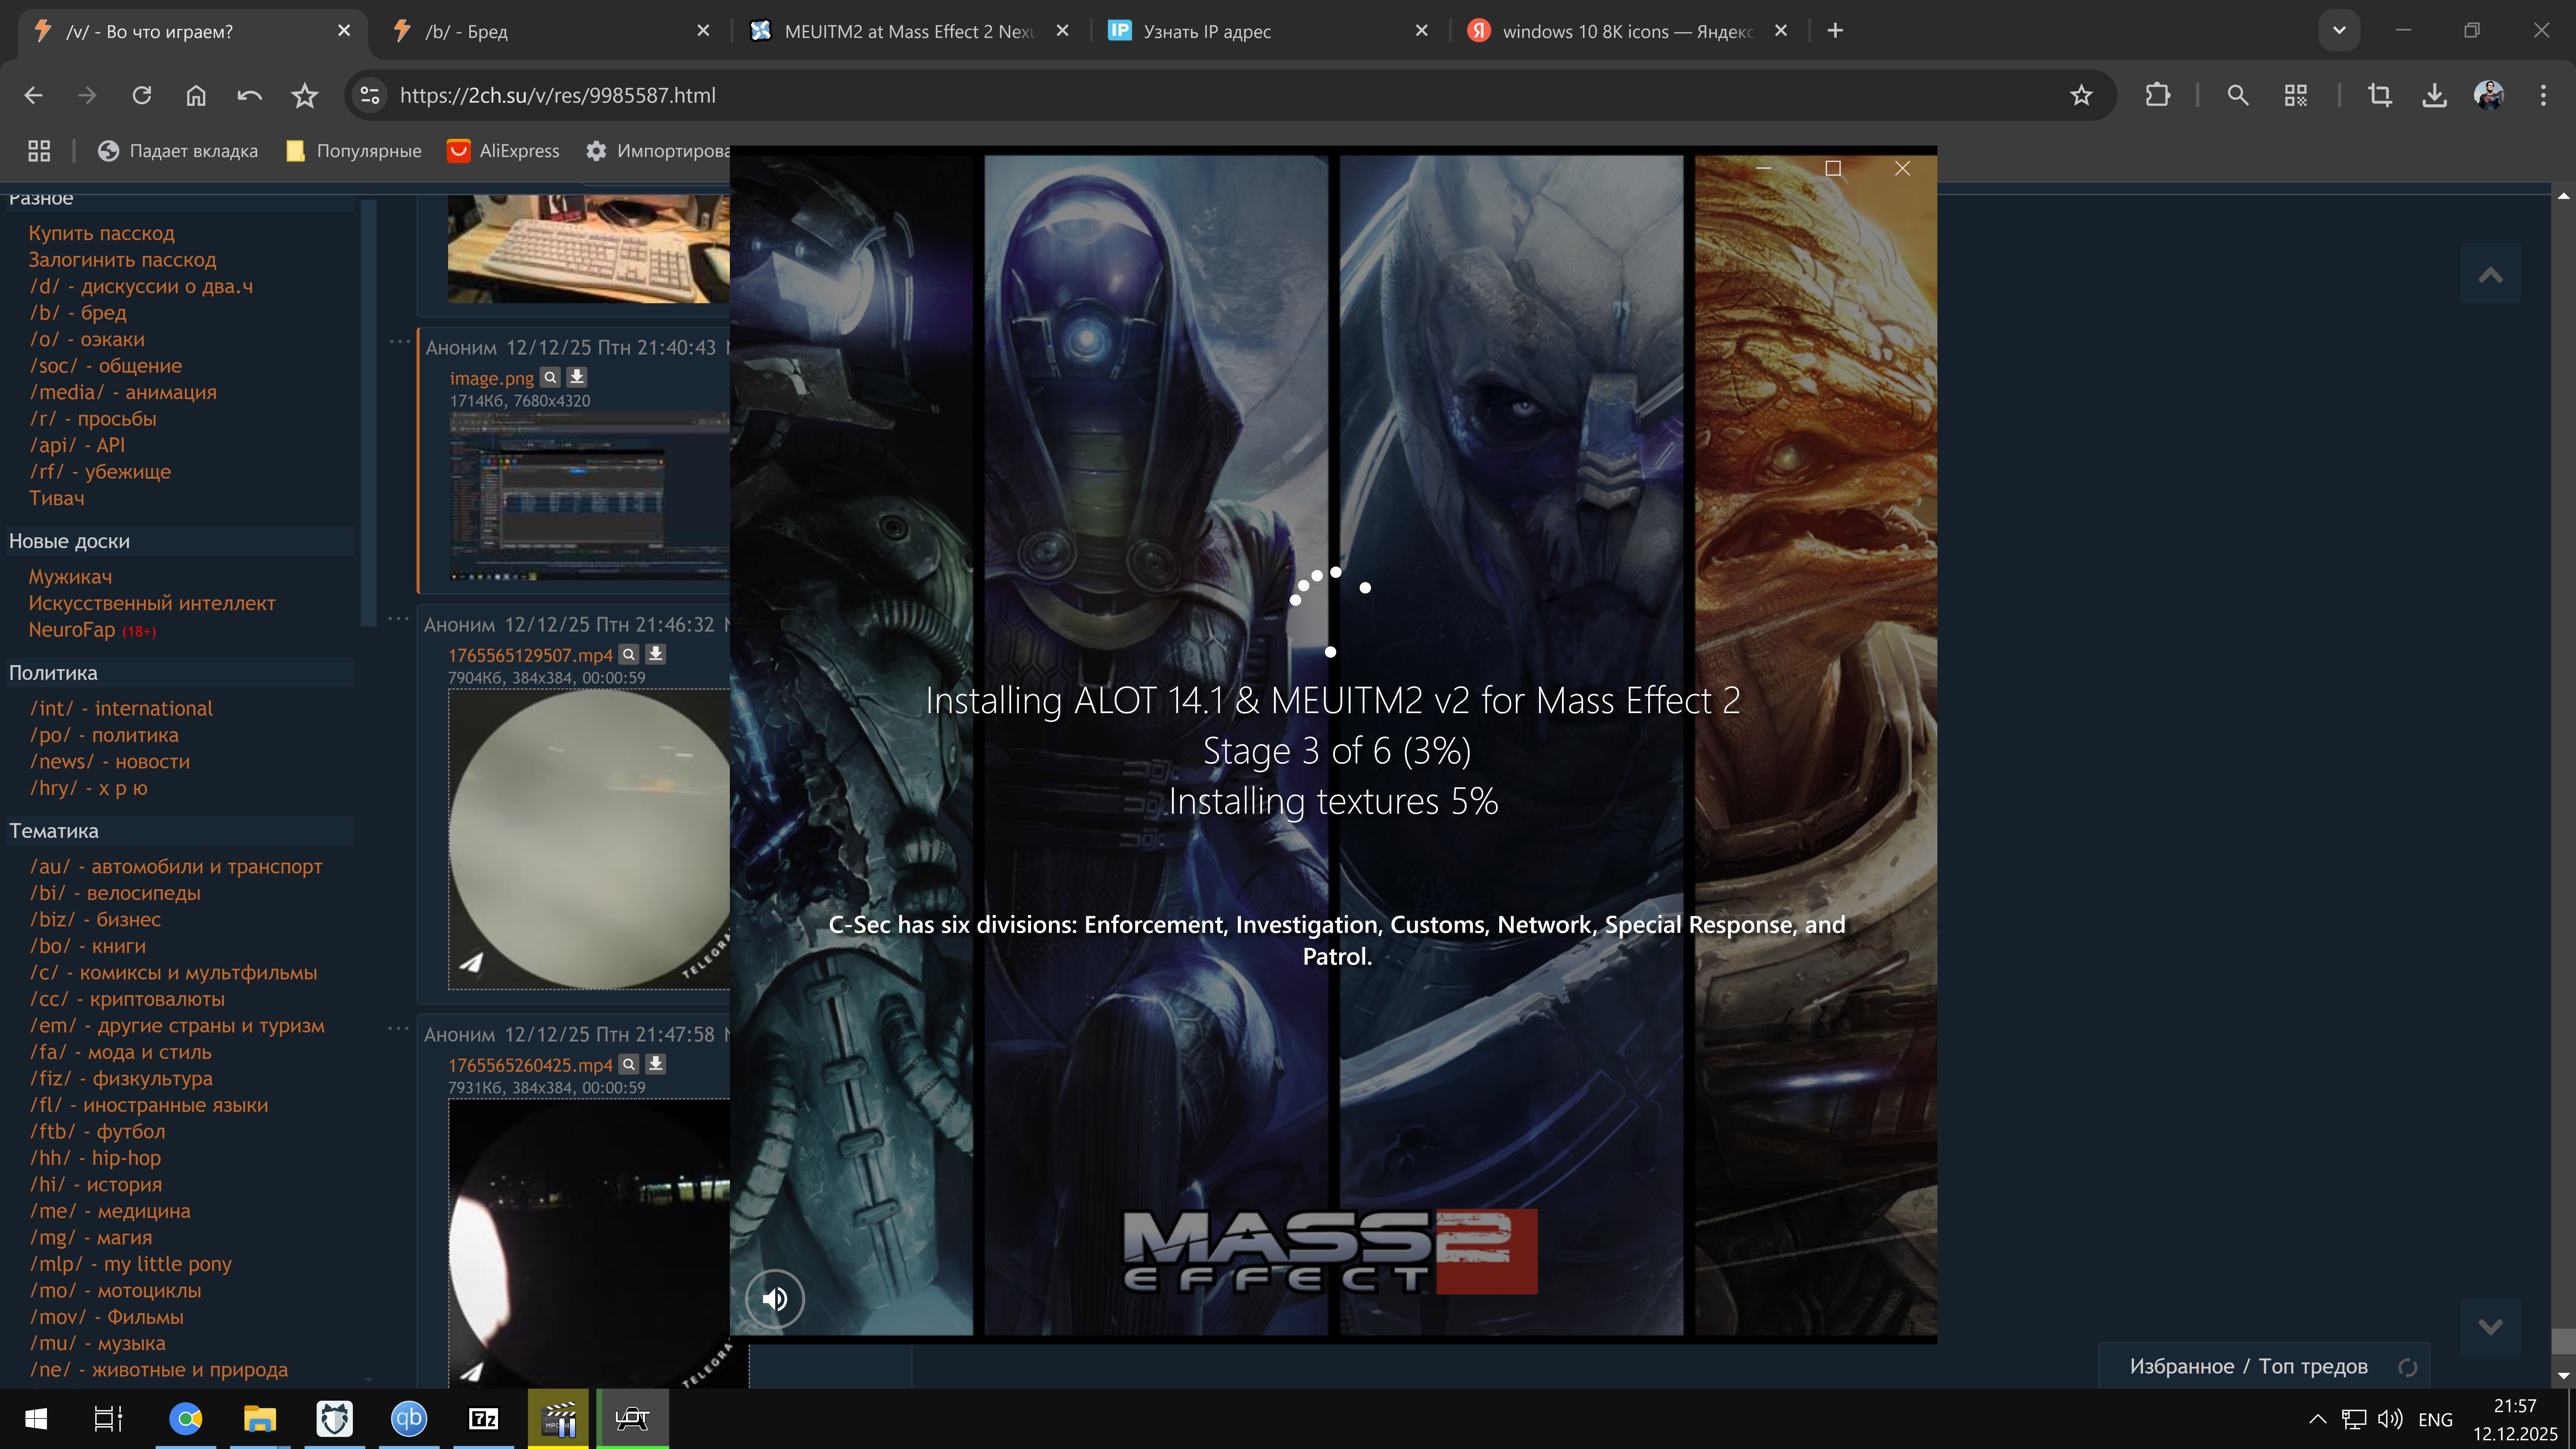The width and height of the screenshot is (2576, 1449).
Task: Click the download icon beside image.png
Action: coord(577,377)
